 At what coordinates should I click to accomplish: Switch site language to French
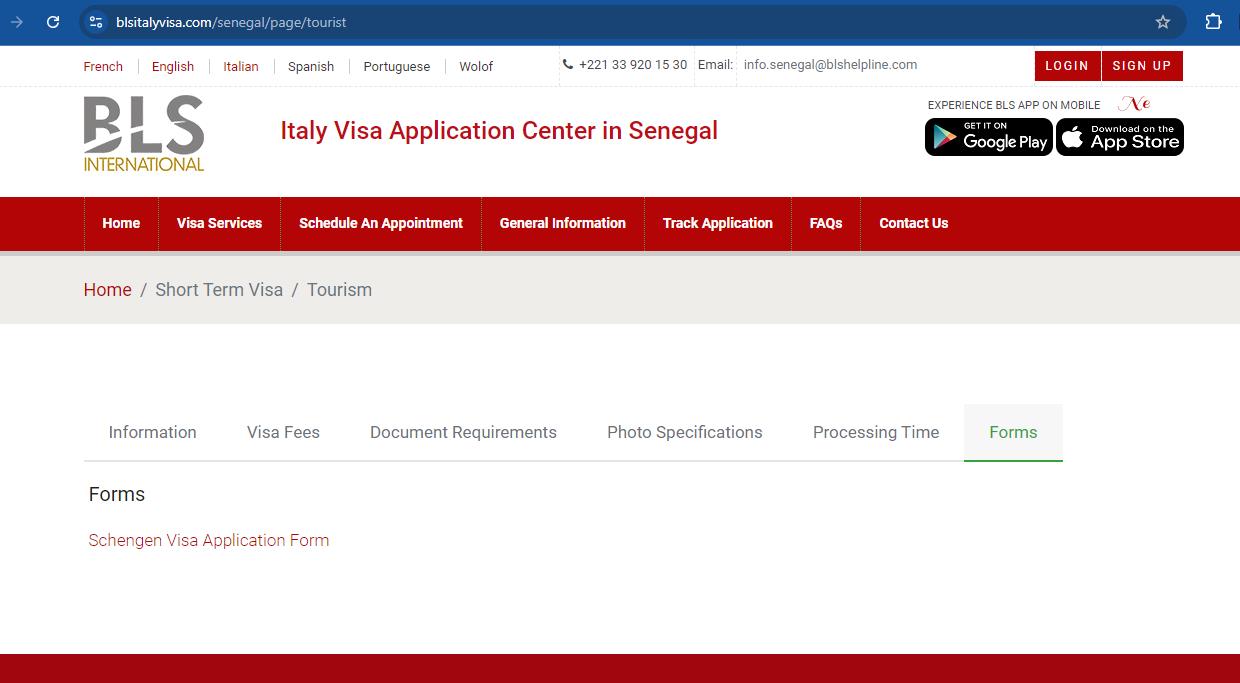pyautogui.click(x=103, y=66)
